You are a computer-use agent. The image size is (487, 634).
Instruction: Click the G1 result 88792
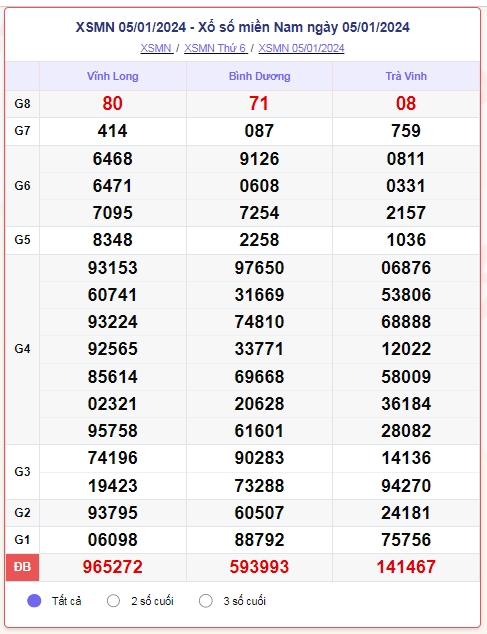point(259,540)
